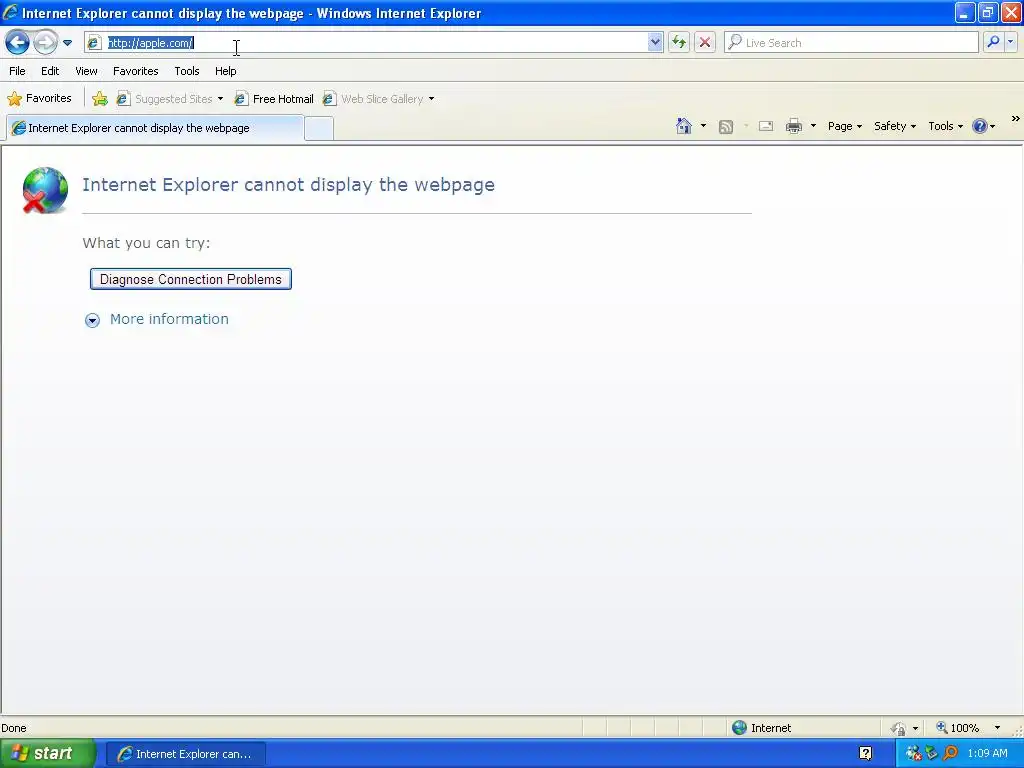Viewport: 1024px width, 768px height.
Task: Click the Print icon
Action: click(793, 127)
